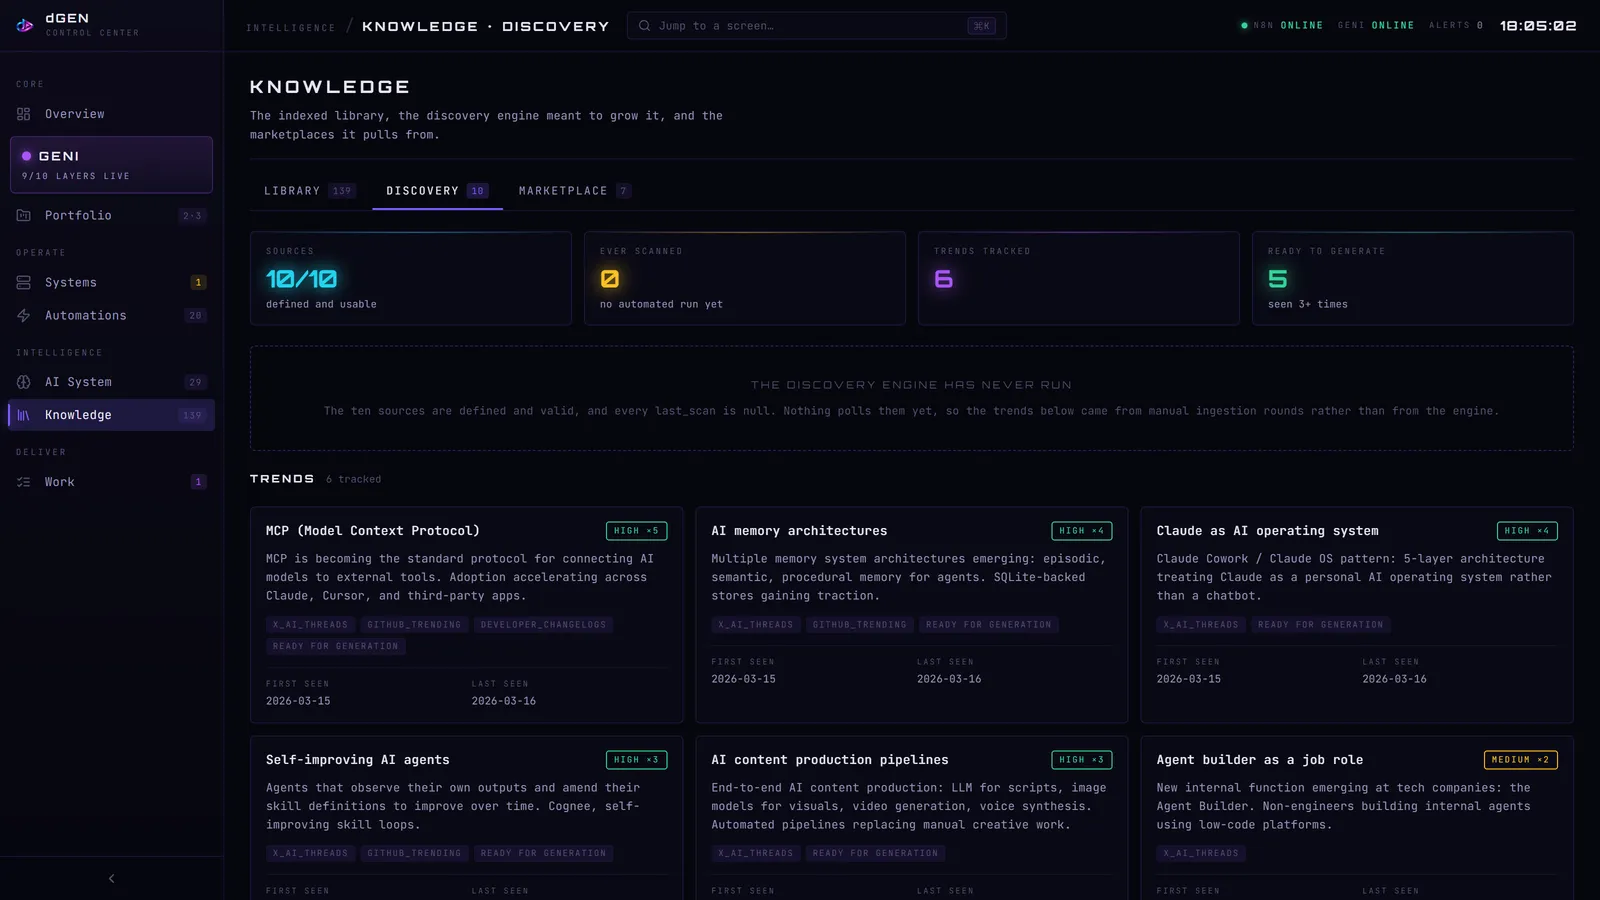This screenshot has height=900, width=1600.
Task: Click the 18:05:02 clock display
Action: pos(1538,26)
